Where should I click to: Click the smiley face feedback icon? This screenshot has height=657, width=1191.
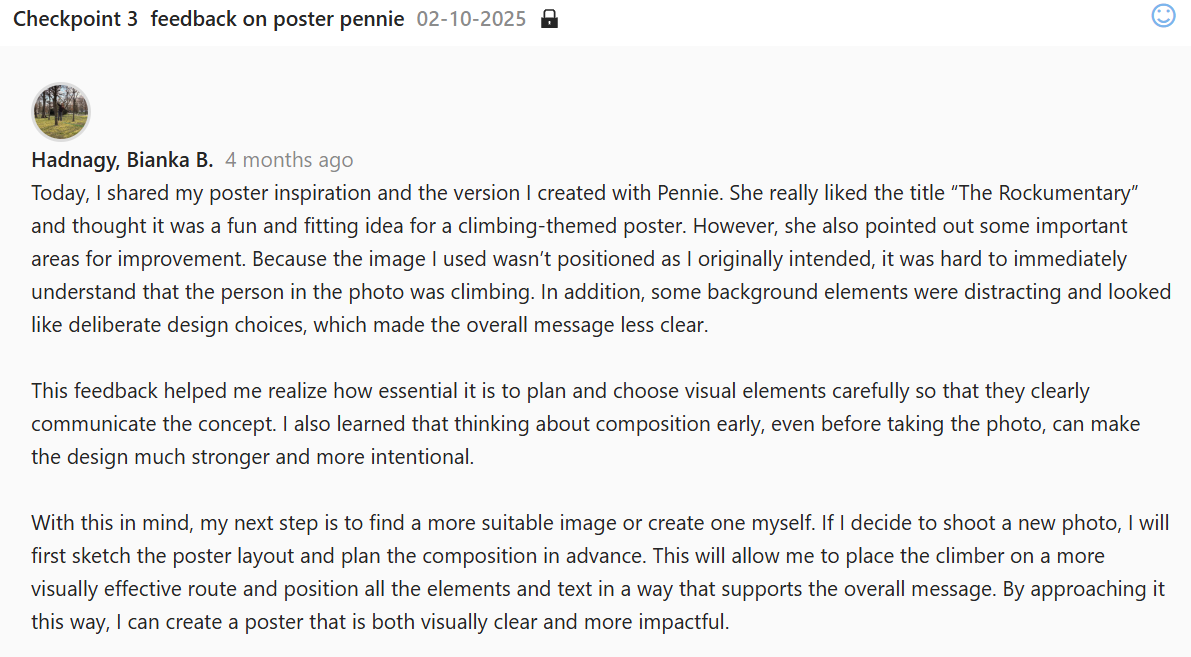tap(1163, 16)
